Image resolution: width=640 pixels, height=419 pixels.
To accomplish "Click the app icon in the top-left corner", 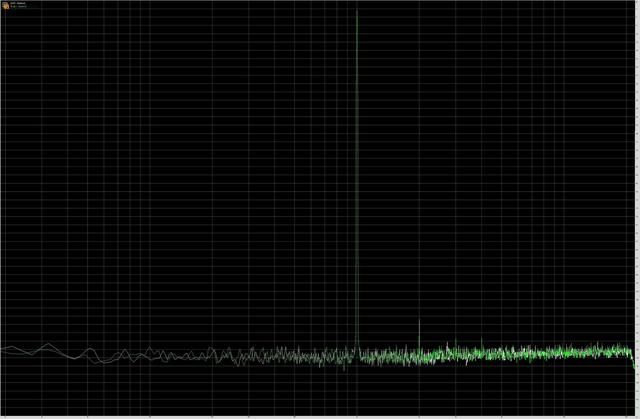I will point(4,4).
